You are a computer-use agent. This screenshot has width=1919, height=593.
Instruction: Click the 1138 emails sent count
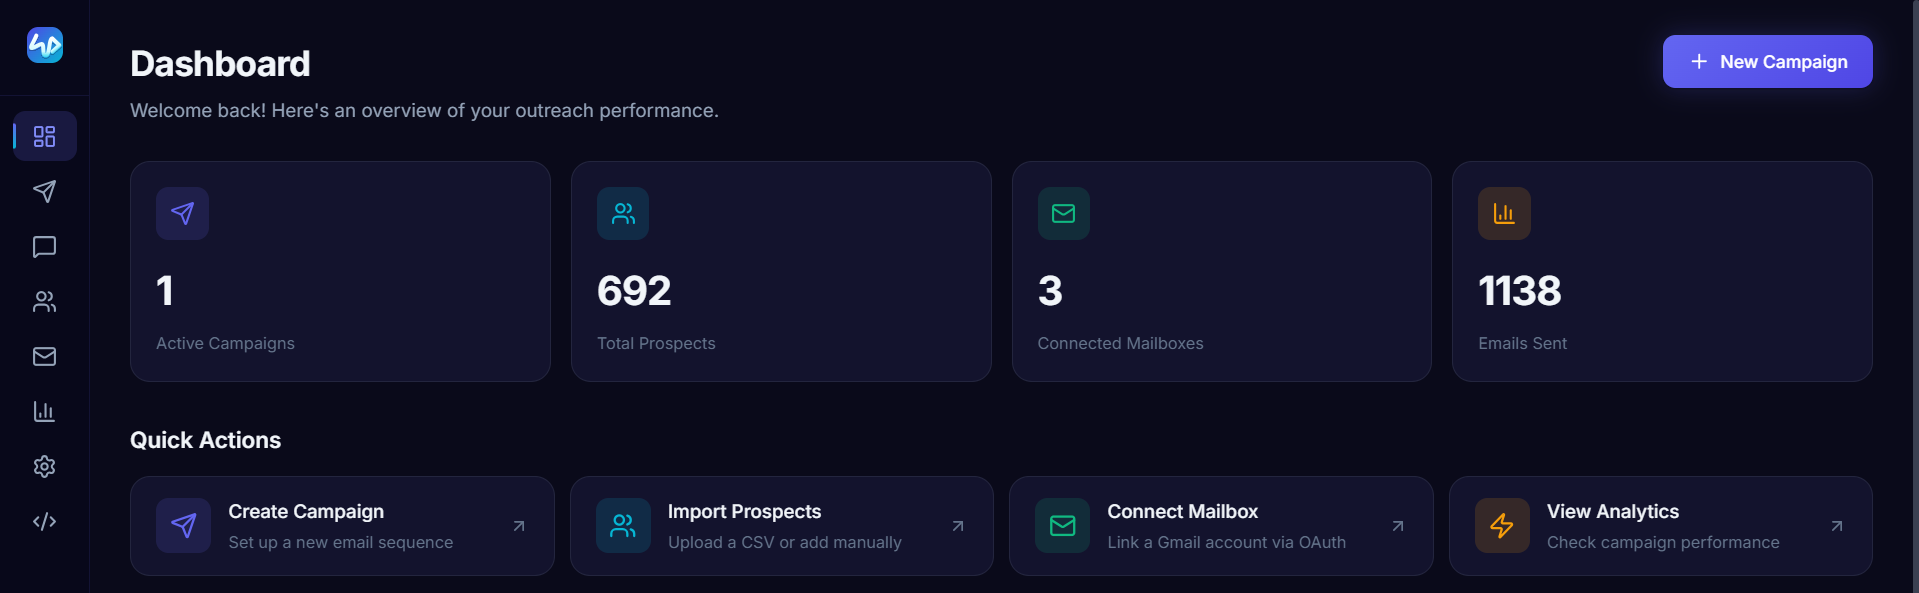click(x=1519, y=291)
